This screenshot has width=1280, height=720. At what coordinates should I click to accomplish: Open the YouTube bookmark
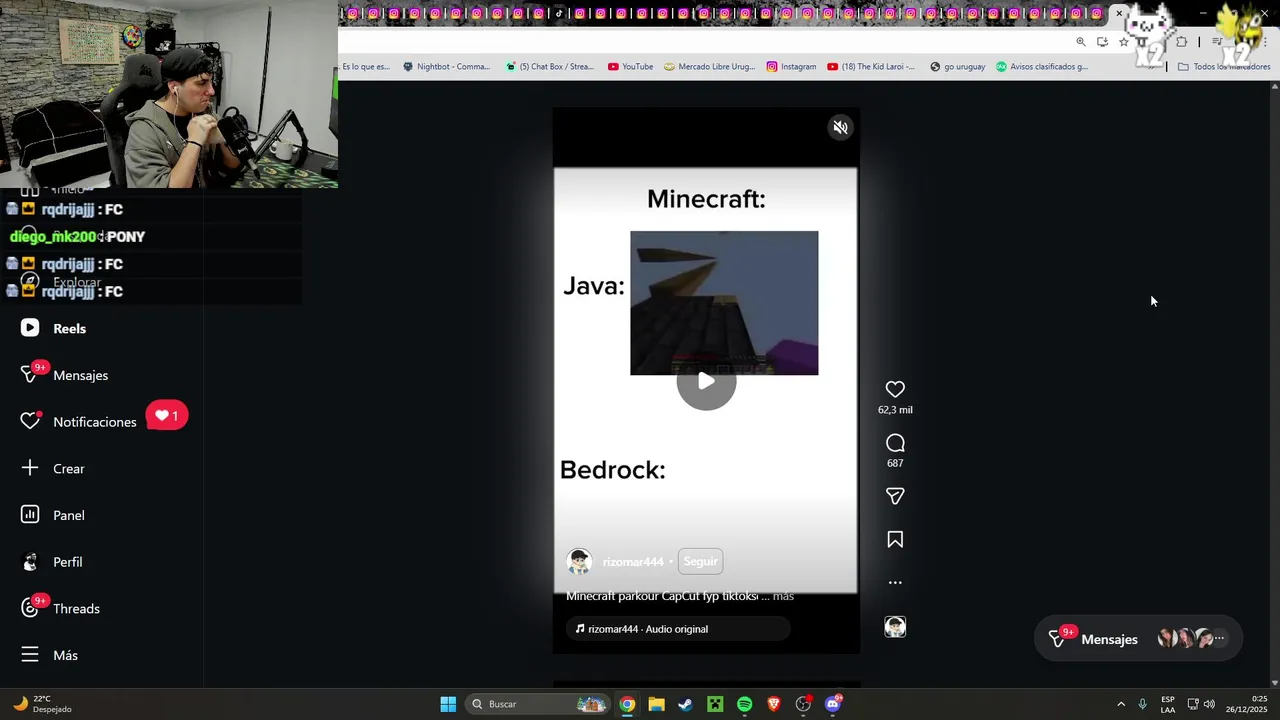tap(630, 67)
